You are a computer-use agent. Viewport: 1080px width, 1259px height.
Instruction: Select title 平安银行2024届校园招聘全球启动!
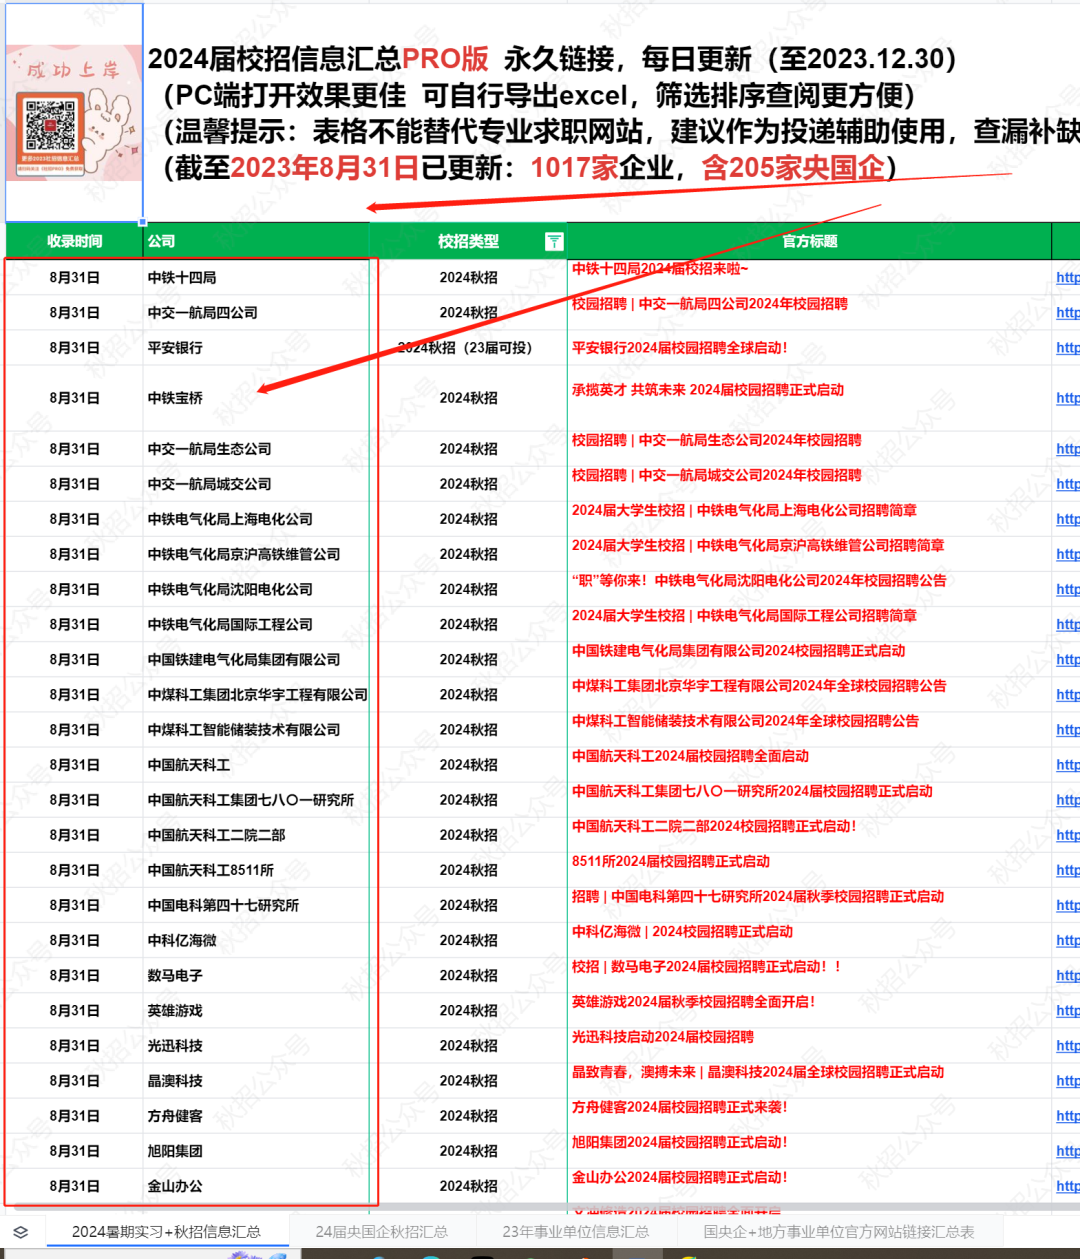click(x=680, y=348)
